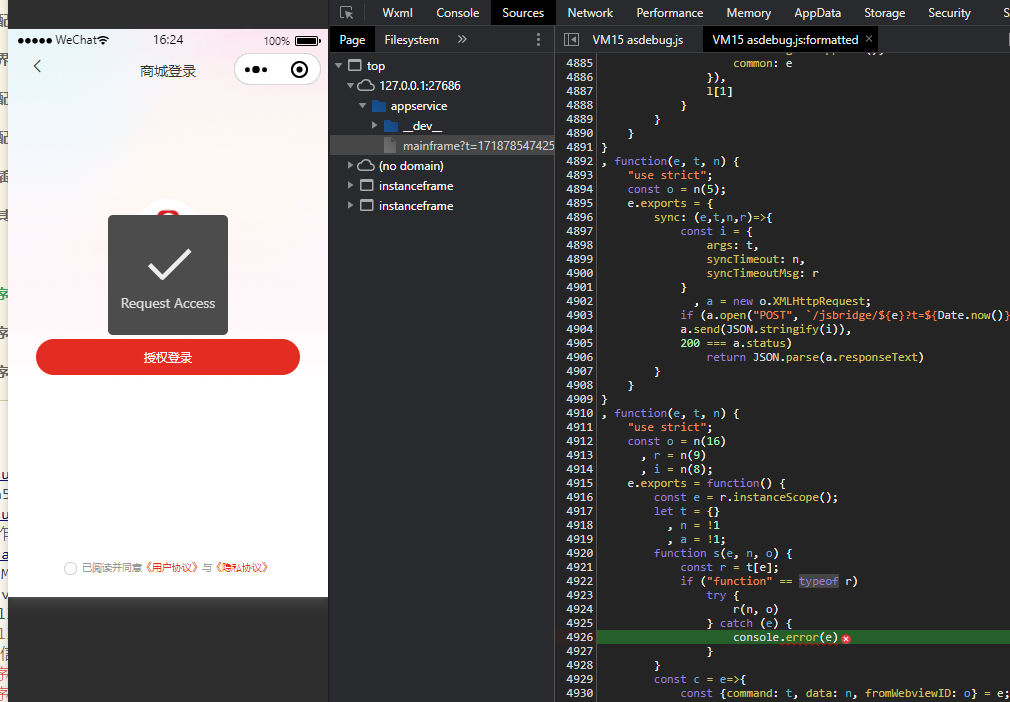Open the Storage tab
Screen dimensions: 1010x702
coord(884,13)
